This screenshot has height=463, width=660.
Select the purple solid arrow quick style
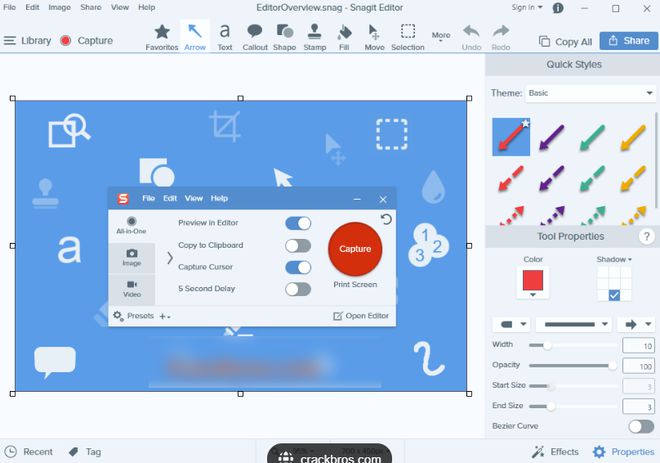(551, 137)
